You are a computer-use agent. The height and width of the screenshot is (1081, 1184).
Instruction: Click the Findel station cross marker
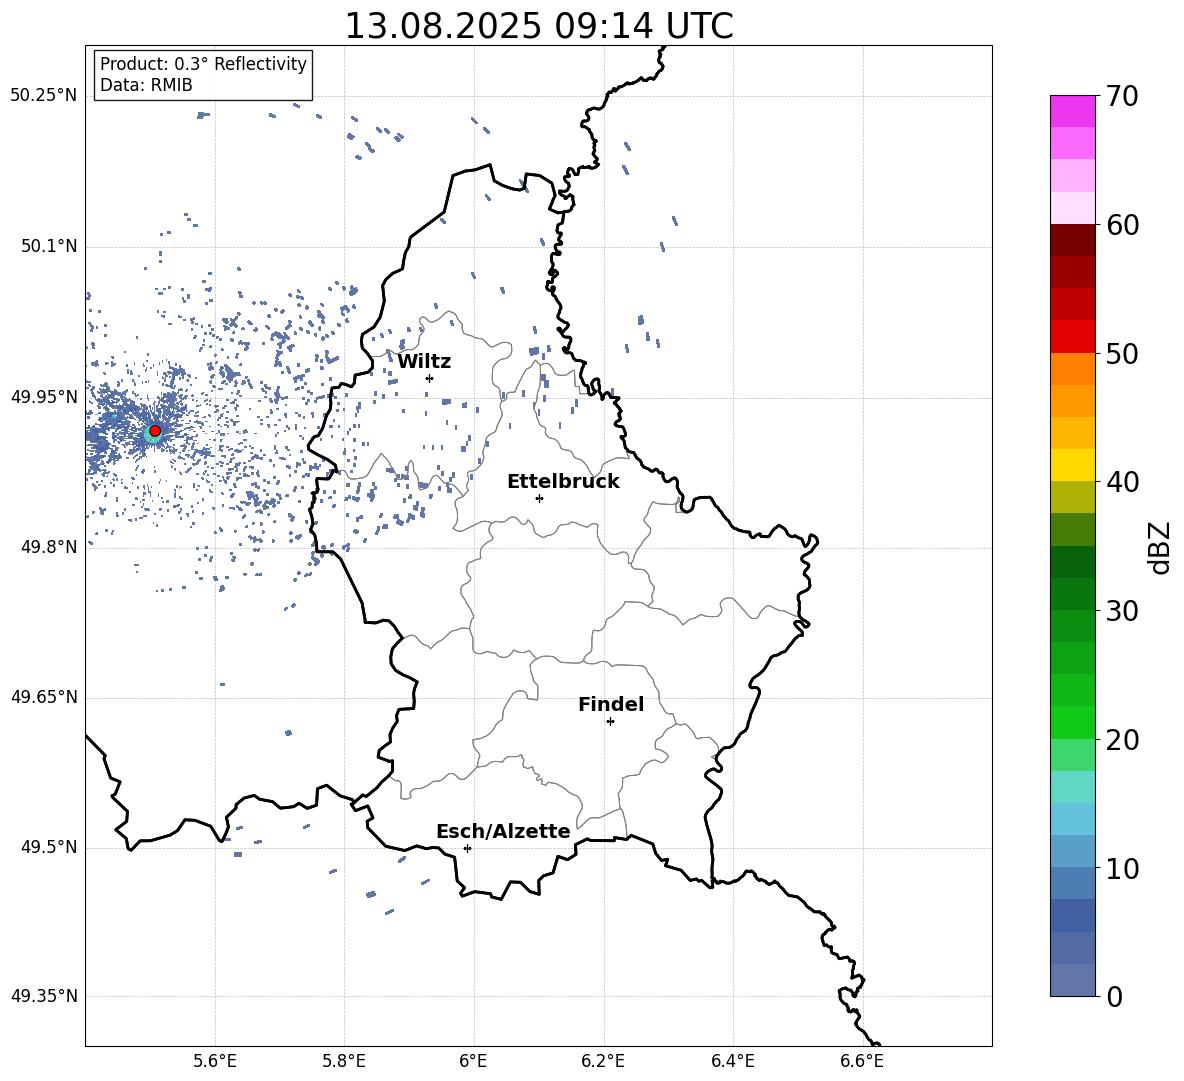tap(611, 722)
